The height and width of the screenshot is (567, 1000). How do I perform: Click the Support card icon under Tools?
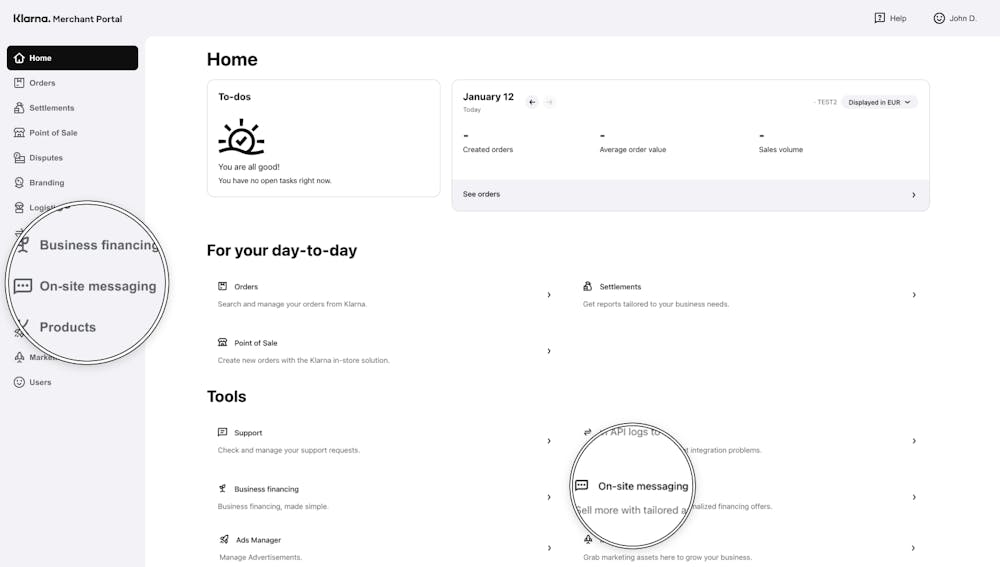tap(223, 432)
